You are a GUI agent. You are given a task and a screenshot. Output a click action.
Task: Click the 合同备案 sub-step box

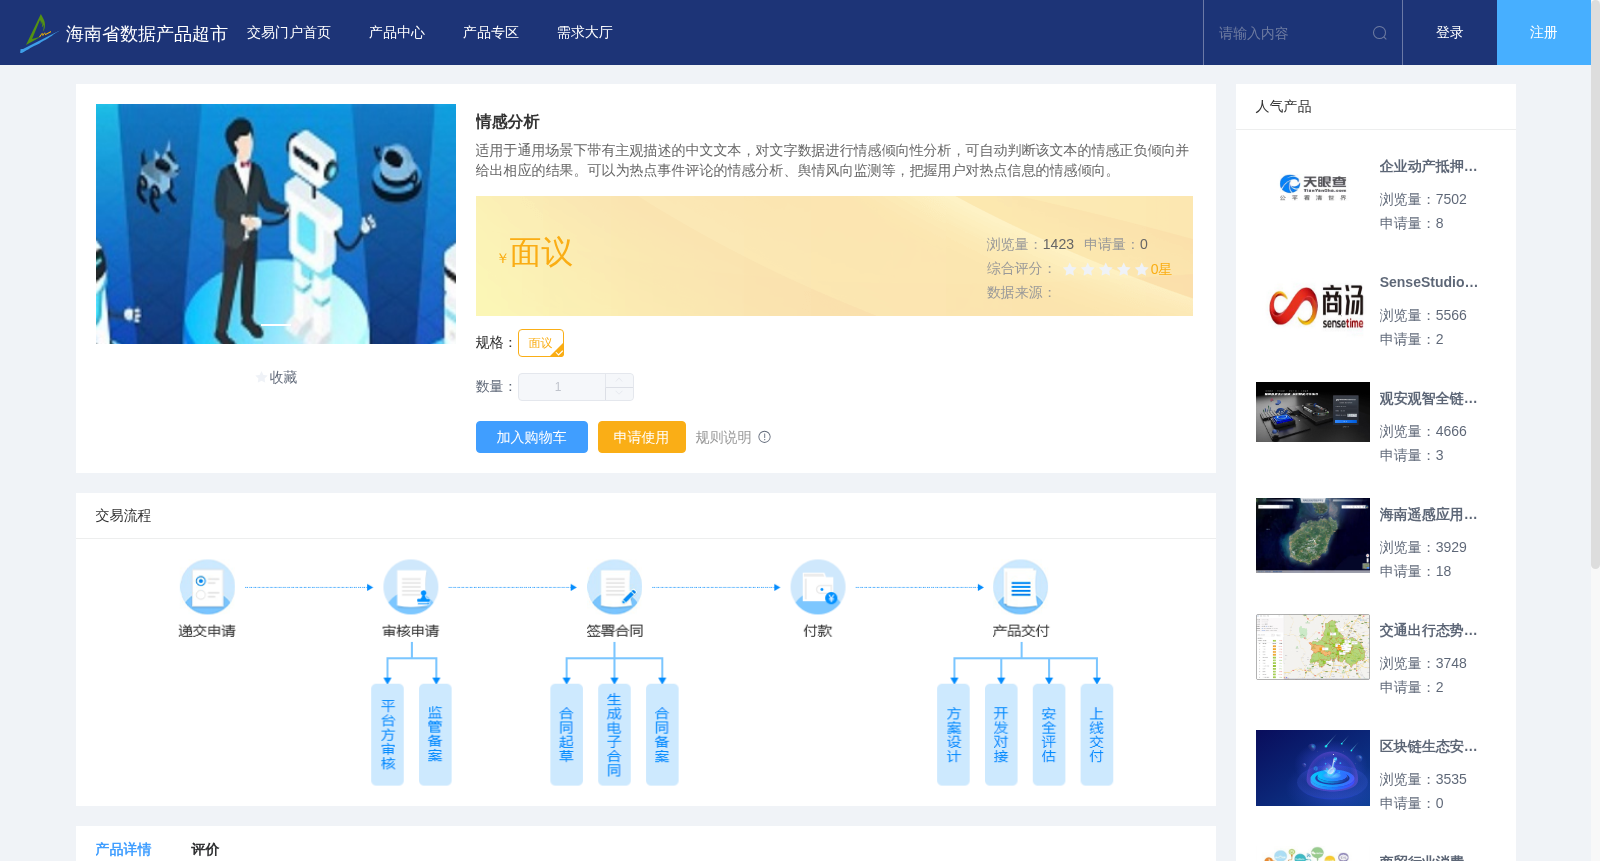tap(662, 735)
